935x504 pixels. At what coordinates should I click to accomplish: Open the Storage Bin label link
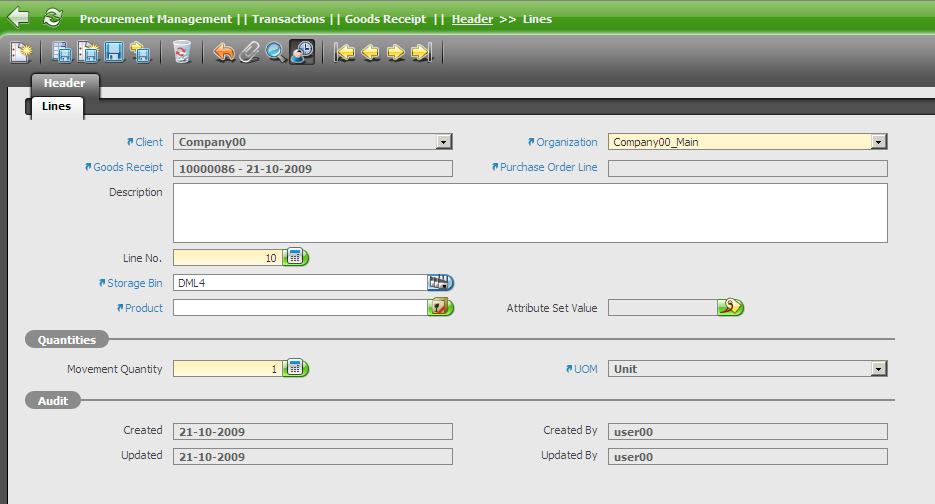pyautogui.click(x=134, y=283)
